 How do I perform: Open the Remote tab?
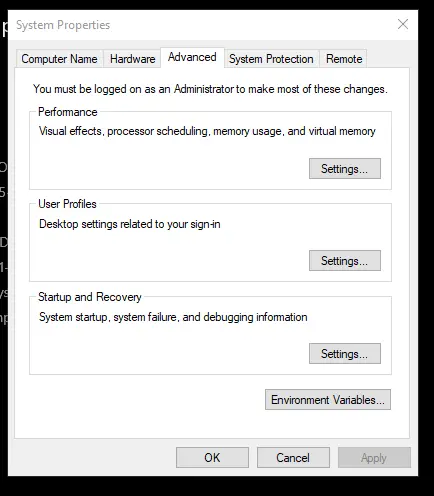[344, 59]
